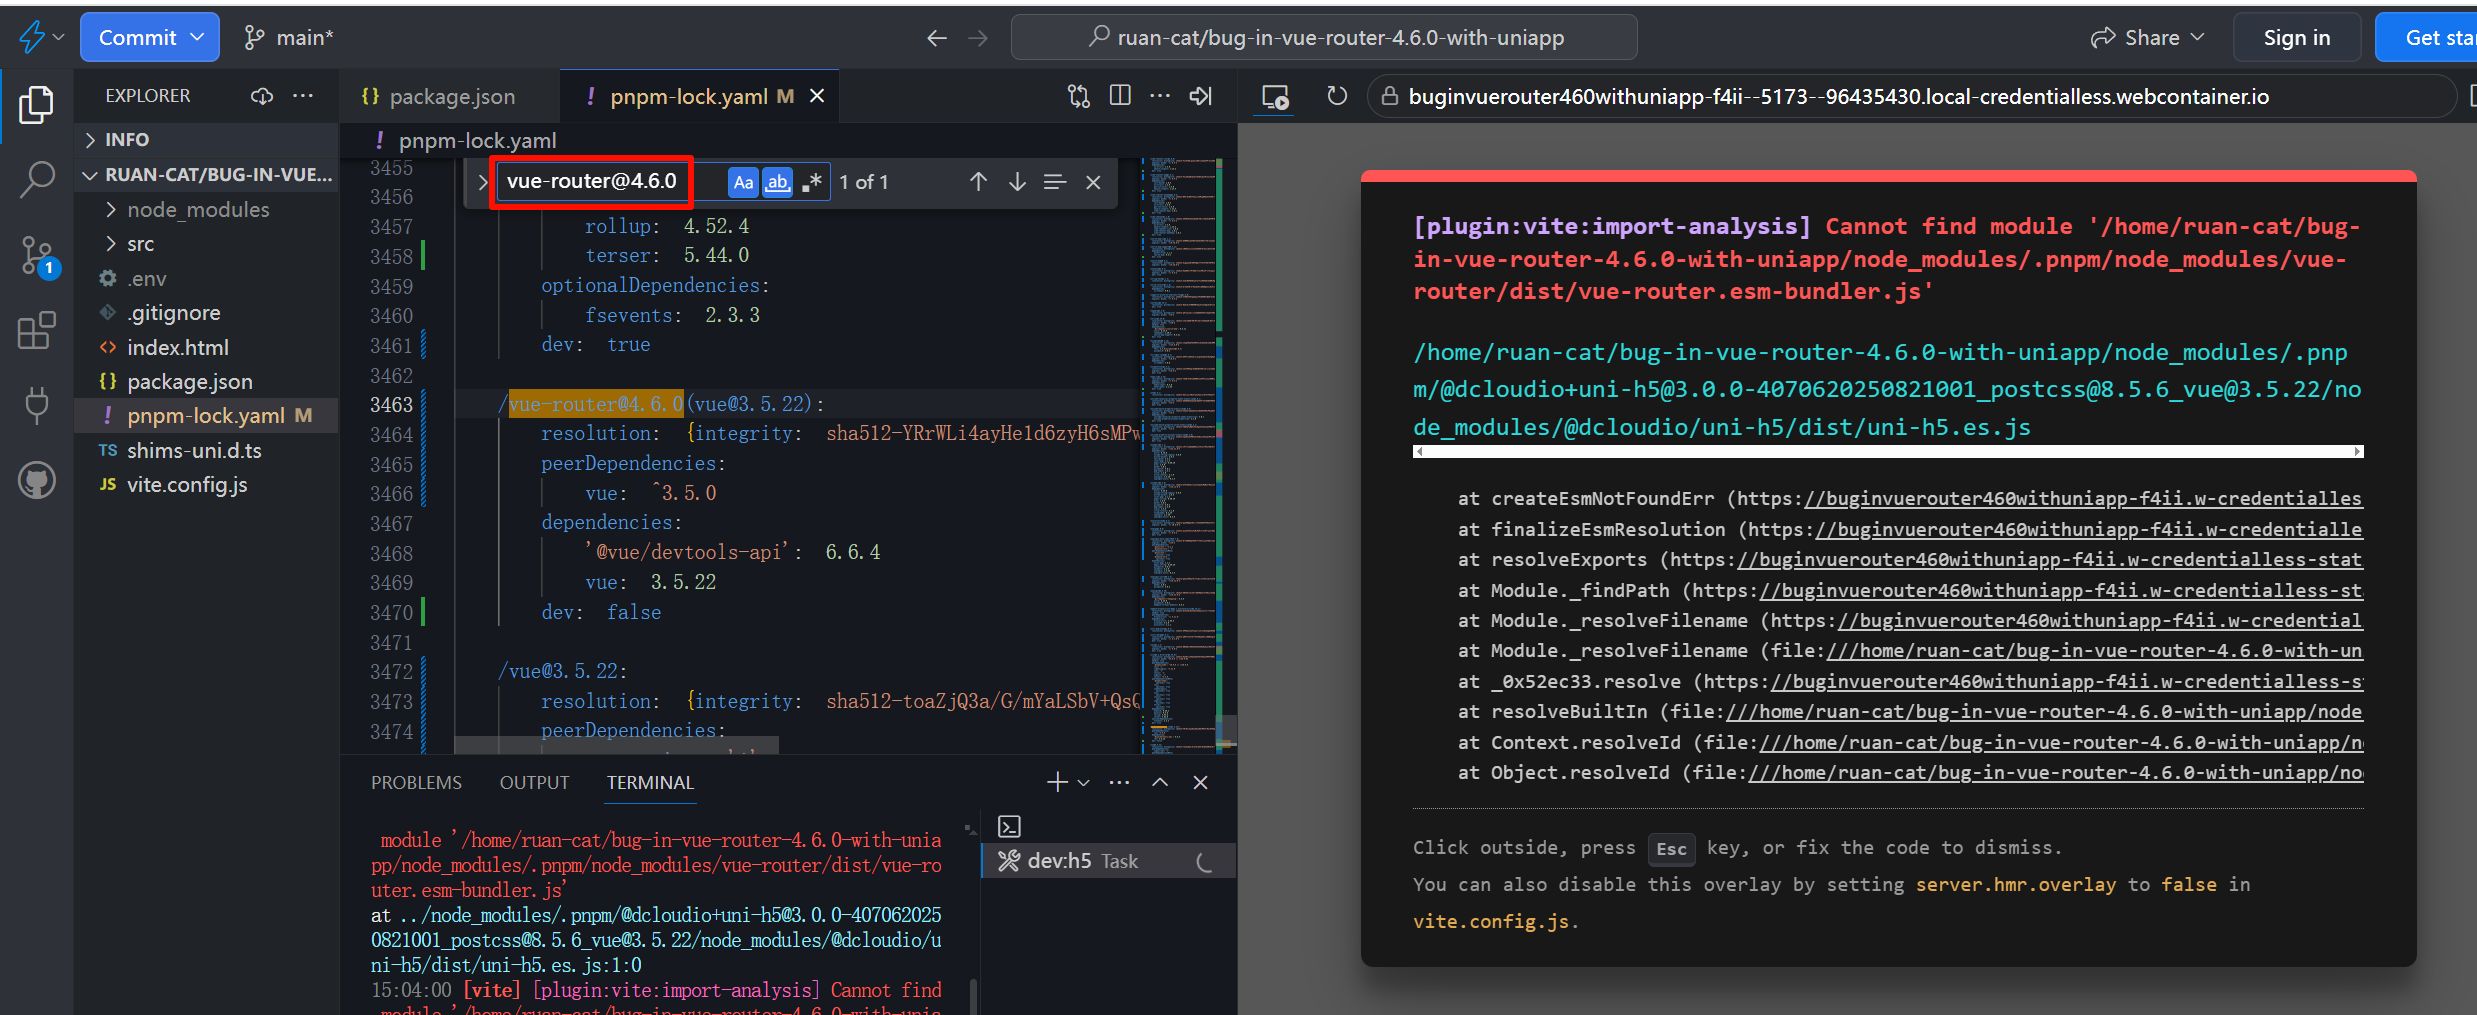
Task: Open vite.config.js in the explorer
Action: click(x=187, y=485)
